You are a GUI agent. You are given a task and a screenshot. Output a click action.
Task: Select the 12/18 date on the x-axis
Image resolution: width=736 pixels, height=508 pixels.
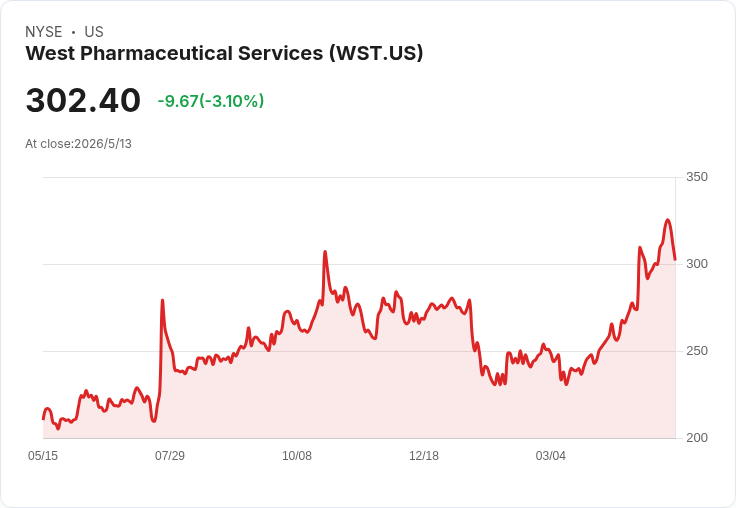point(424,455)
